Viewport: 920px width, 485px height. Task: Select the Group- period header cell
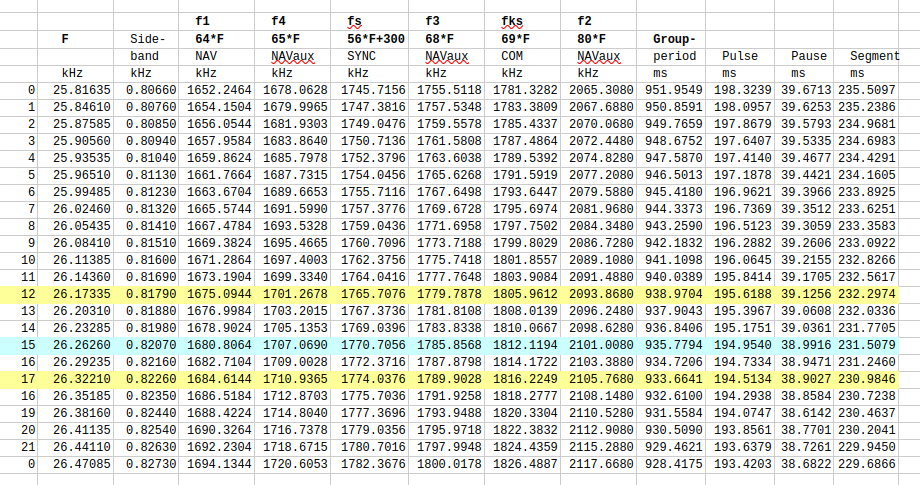pyautogui.click(x=677, y=48)
